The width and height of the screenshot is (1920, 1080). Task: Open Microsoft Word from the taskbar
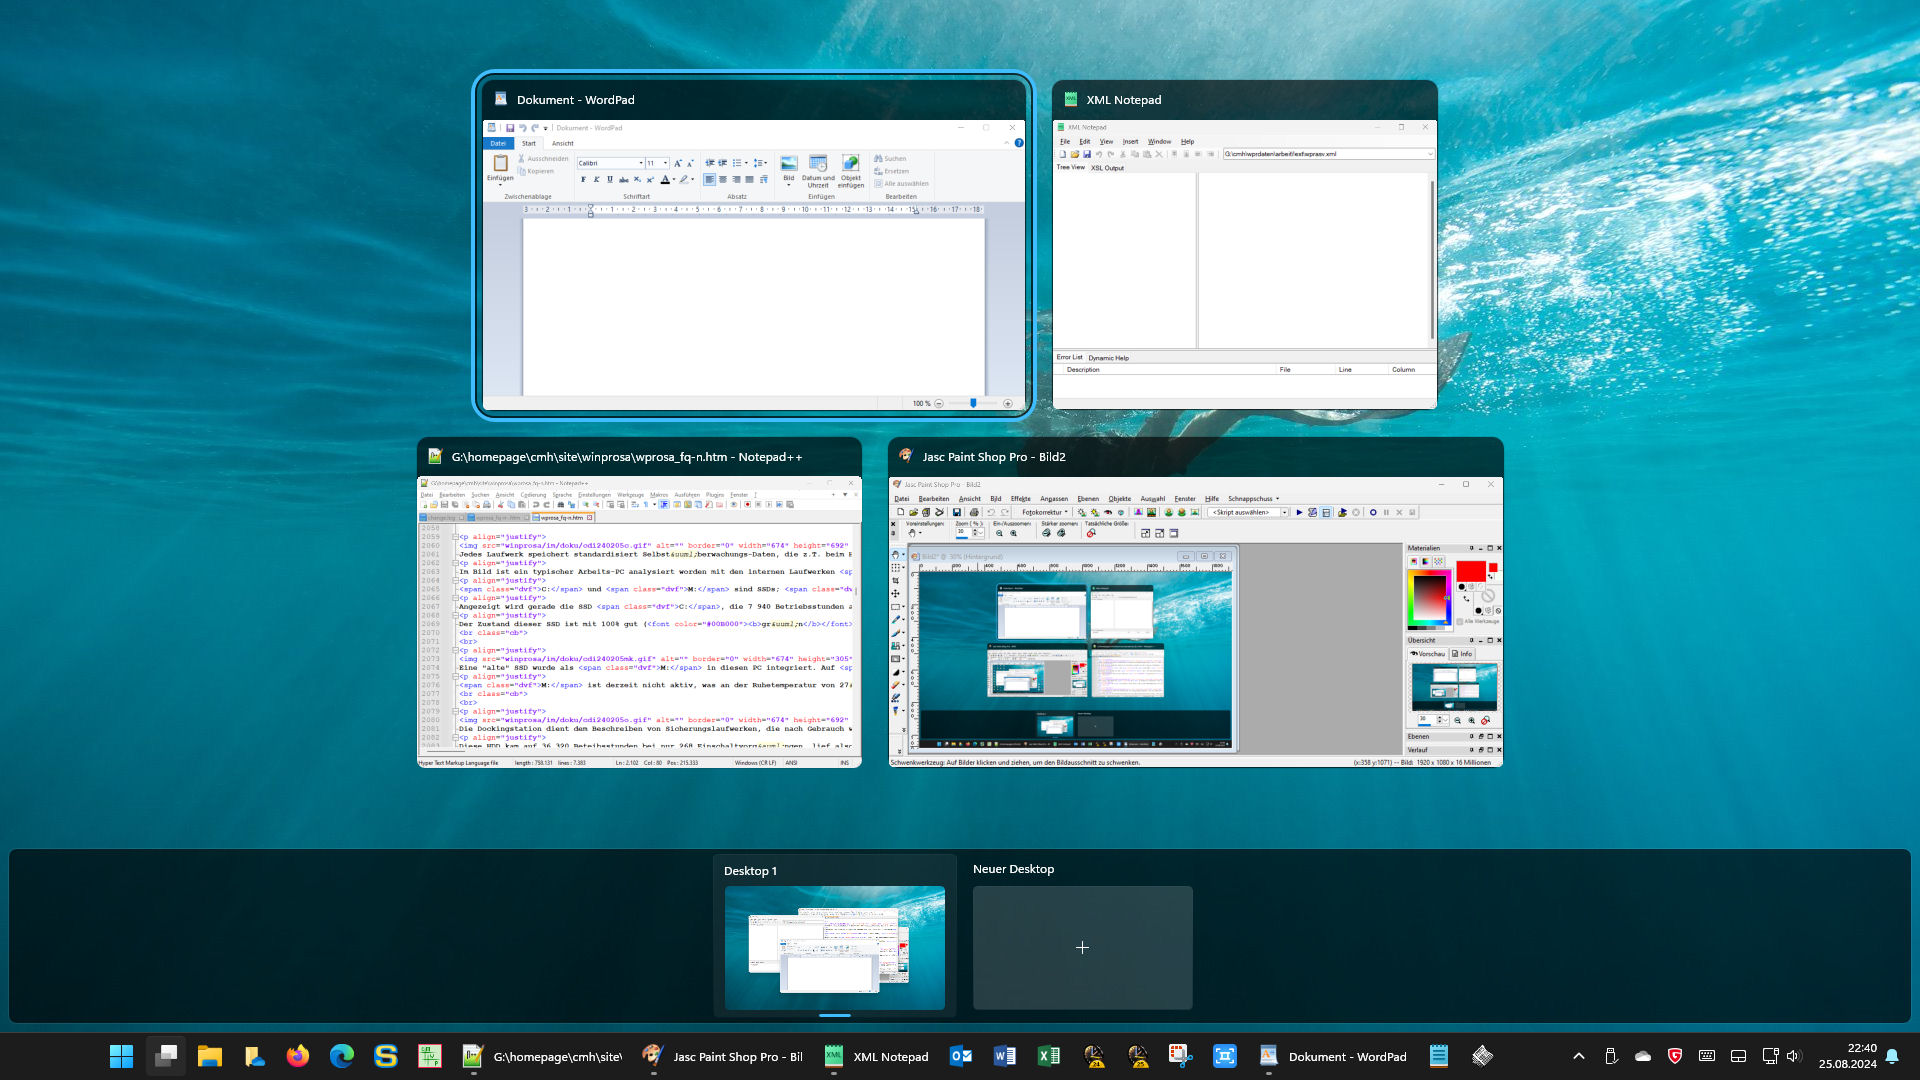[x=1005, y=1056]
